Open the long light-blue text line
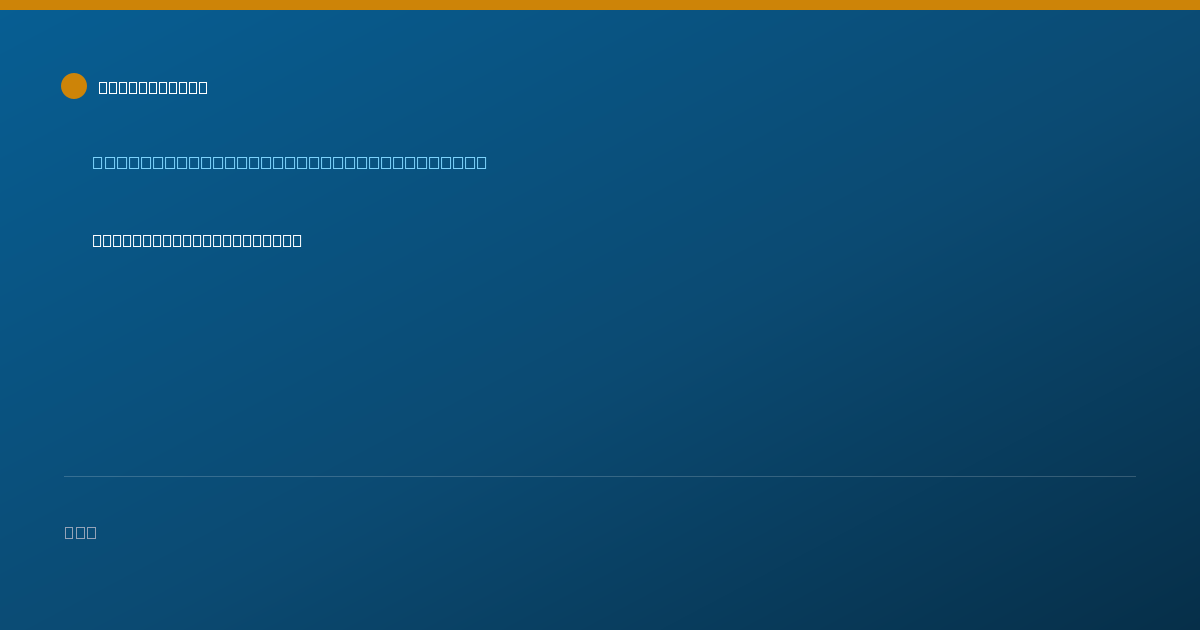This screenshot has height=630, width=1200. tap(290, 162)
